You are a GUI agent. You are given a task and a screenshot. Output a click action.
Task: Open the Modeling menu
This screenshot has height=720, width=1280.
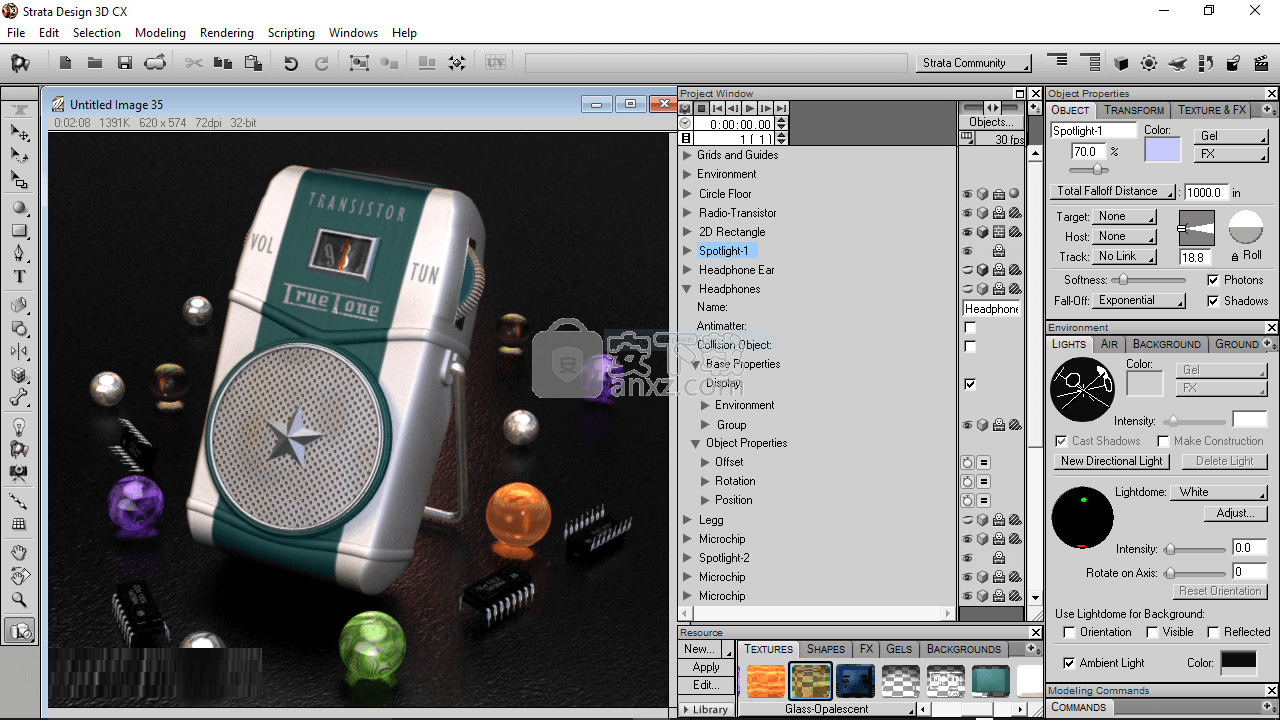tap(160, 32)
